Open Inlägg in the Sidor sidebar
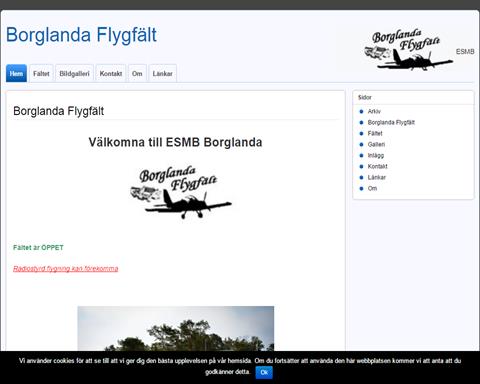Viewport: 480px width, 384px height. pyautogui.click(x=376, y=155)
